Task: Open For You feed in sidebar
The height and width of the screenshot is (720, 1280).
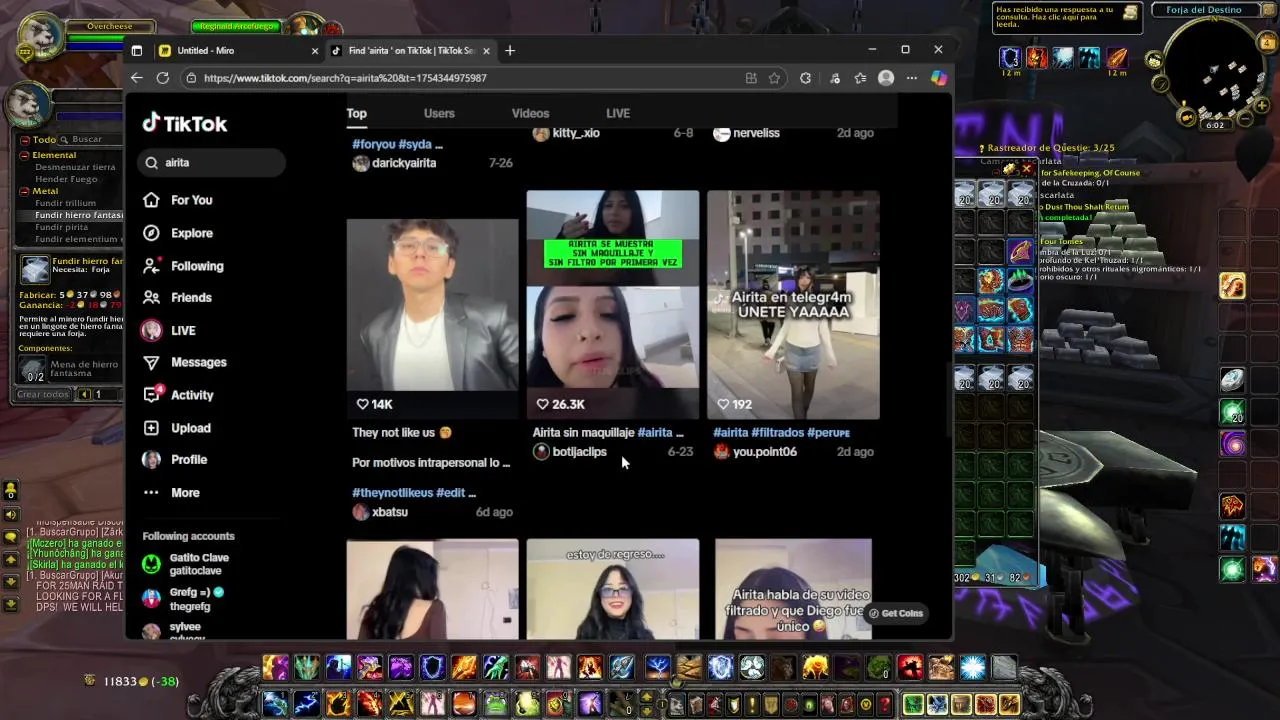Action: tap(178, 200)
